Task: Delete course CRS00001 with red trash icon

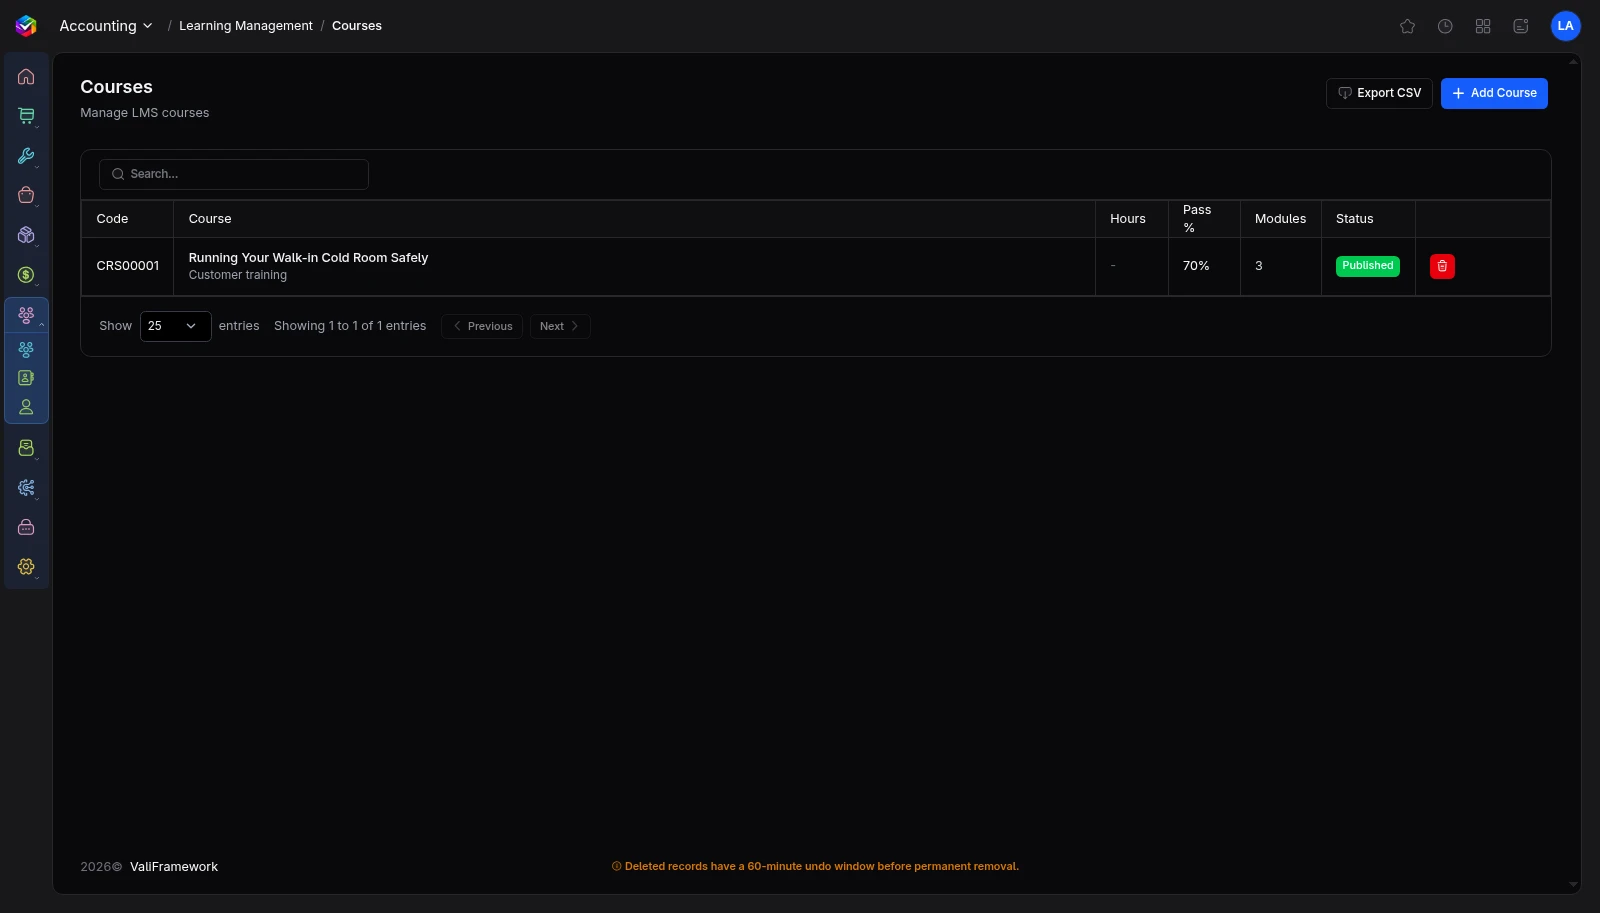Action: pyautogui.click(x=1442, y=266)
